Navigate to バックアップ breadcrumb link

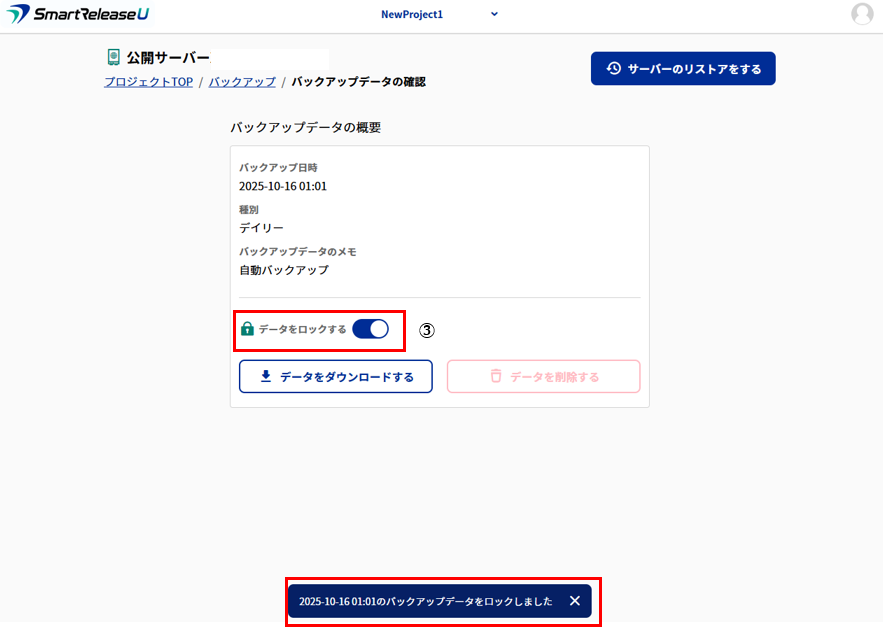click(x=242, y=82)
